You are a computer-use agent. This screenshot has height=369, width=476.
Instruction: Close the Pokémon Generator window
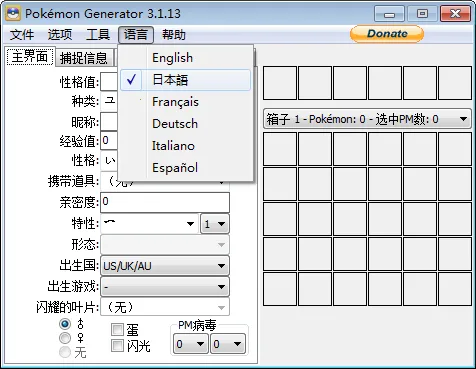[455, 14]
